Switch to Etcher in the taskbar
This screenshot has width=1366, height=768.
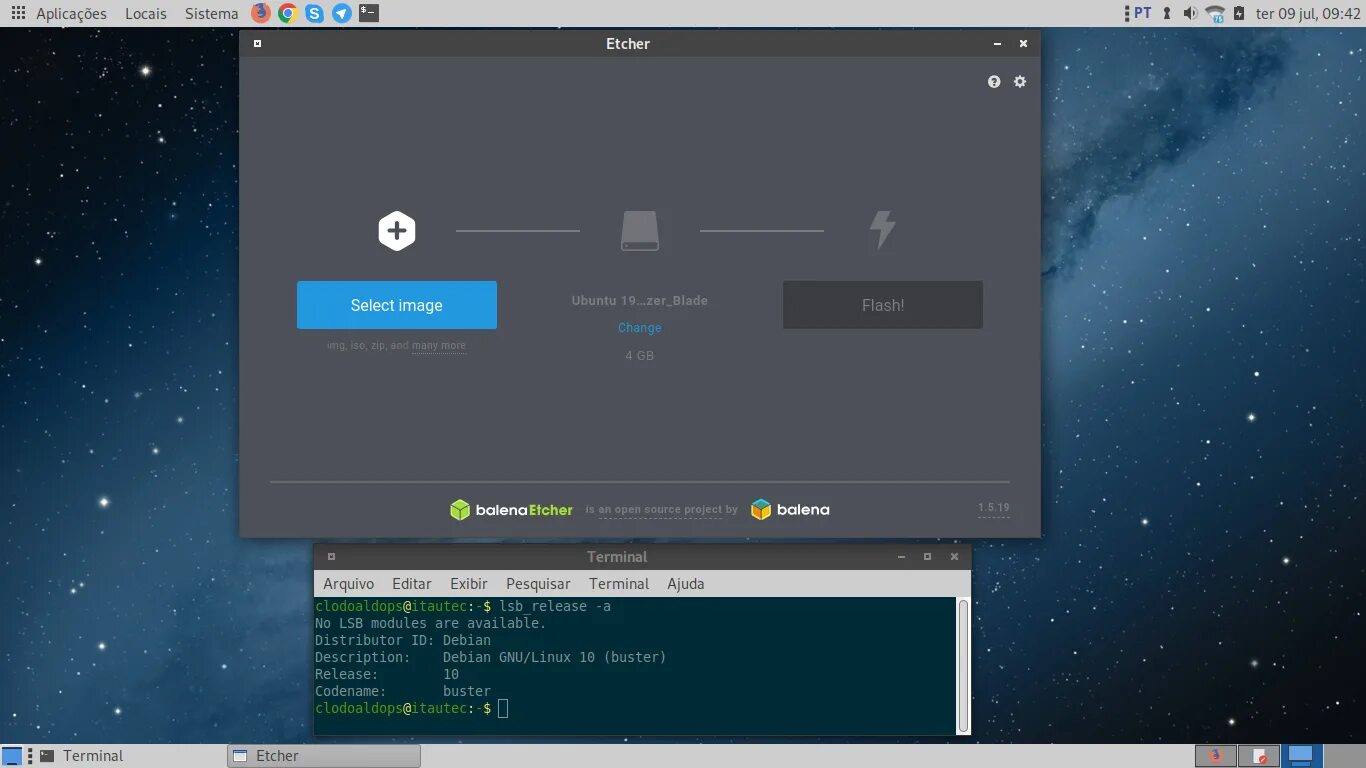(324, 756)
